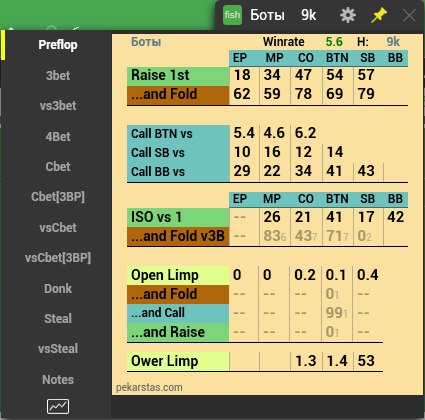The height and width of the screenshot is (420, 425).
Task: Click Raise-and-Fold CO value 78
Action: point(303,94)
